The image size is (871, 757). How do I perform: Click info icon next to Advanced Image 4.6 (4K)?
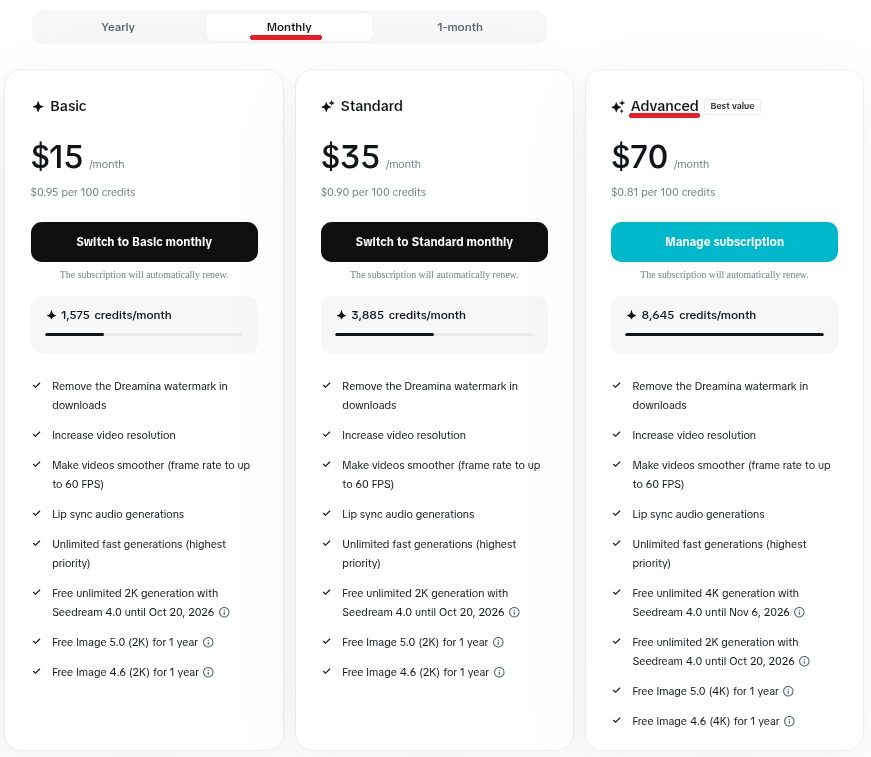coord(788,721)
